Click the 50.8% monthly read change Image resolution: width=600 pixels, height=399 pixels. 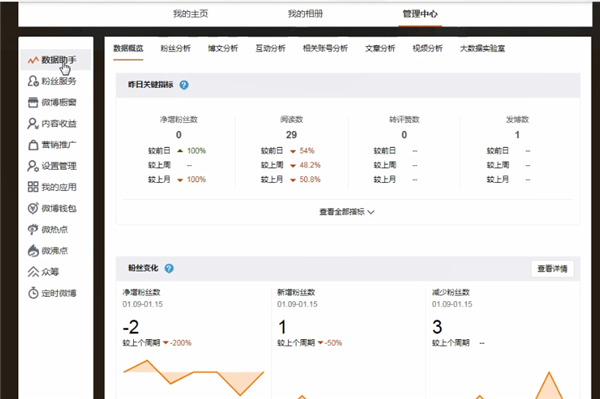tap(310, 179)
